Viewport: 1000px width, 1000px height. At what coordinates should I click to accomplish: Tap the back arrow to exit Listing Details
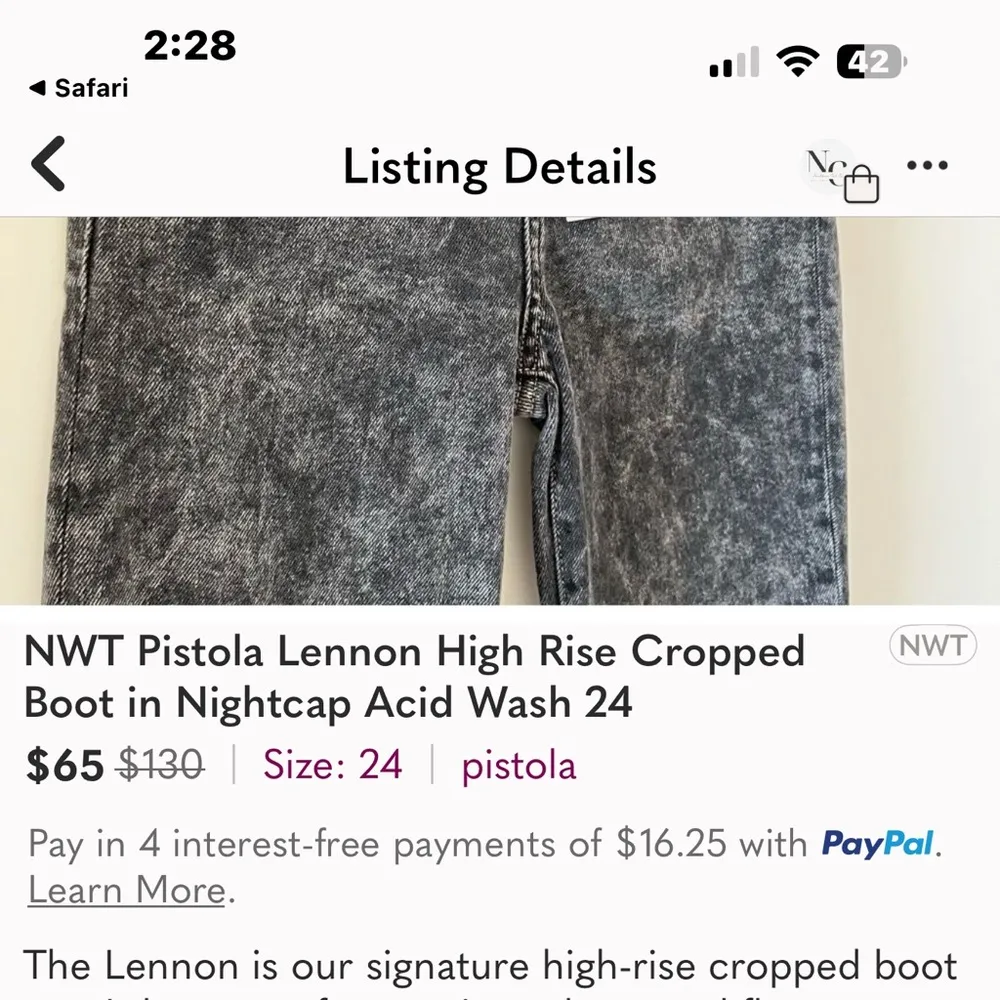(x=47, y=166)
